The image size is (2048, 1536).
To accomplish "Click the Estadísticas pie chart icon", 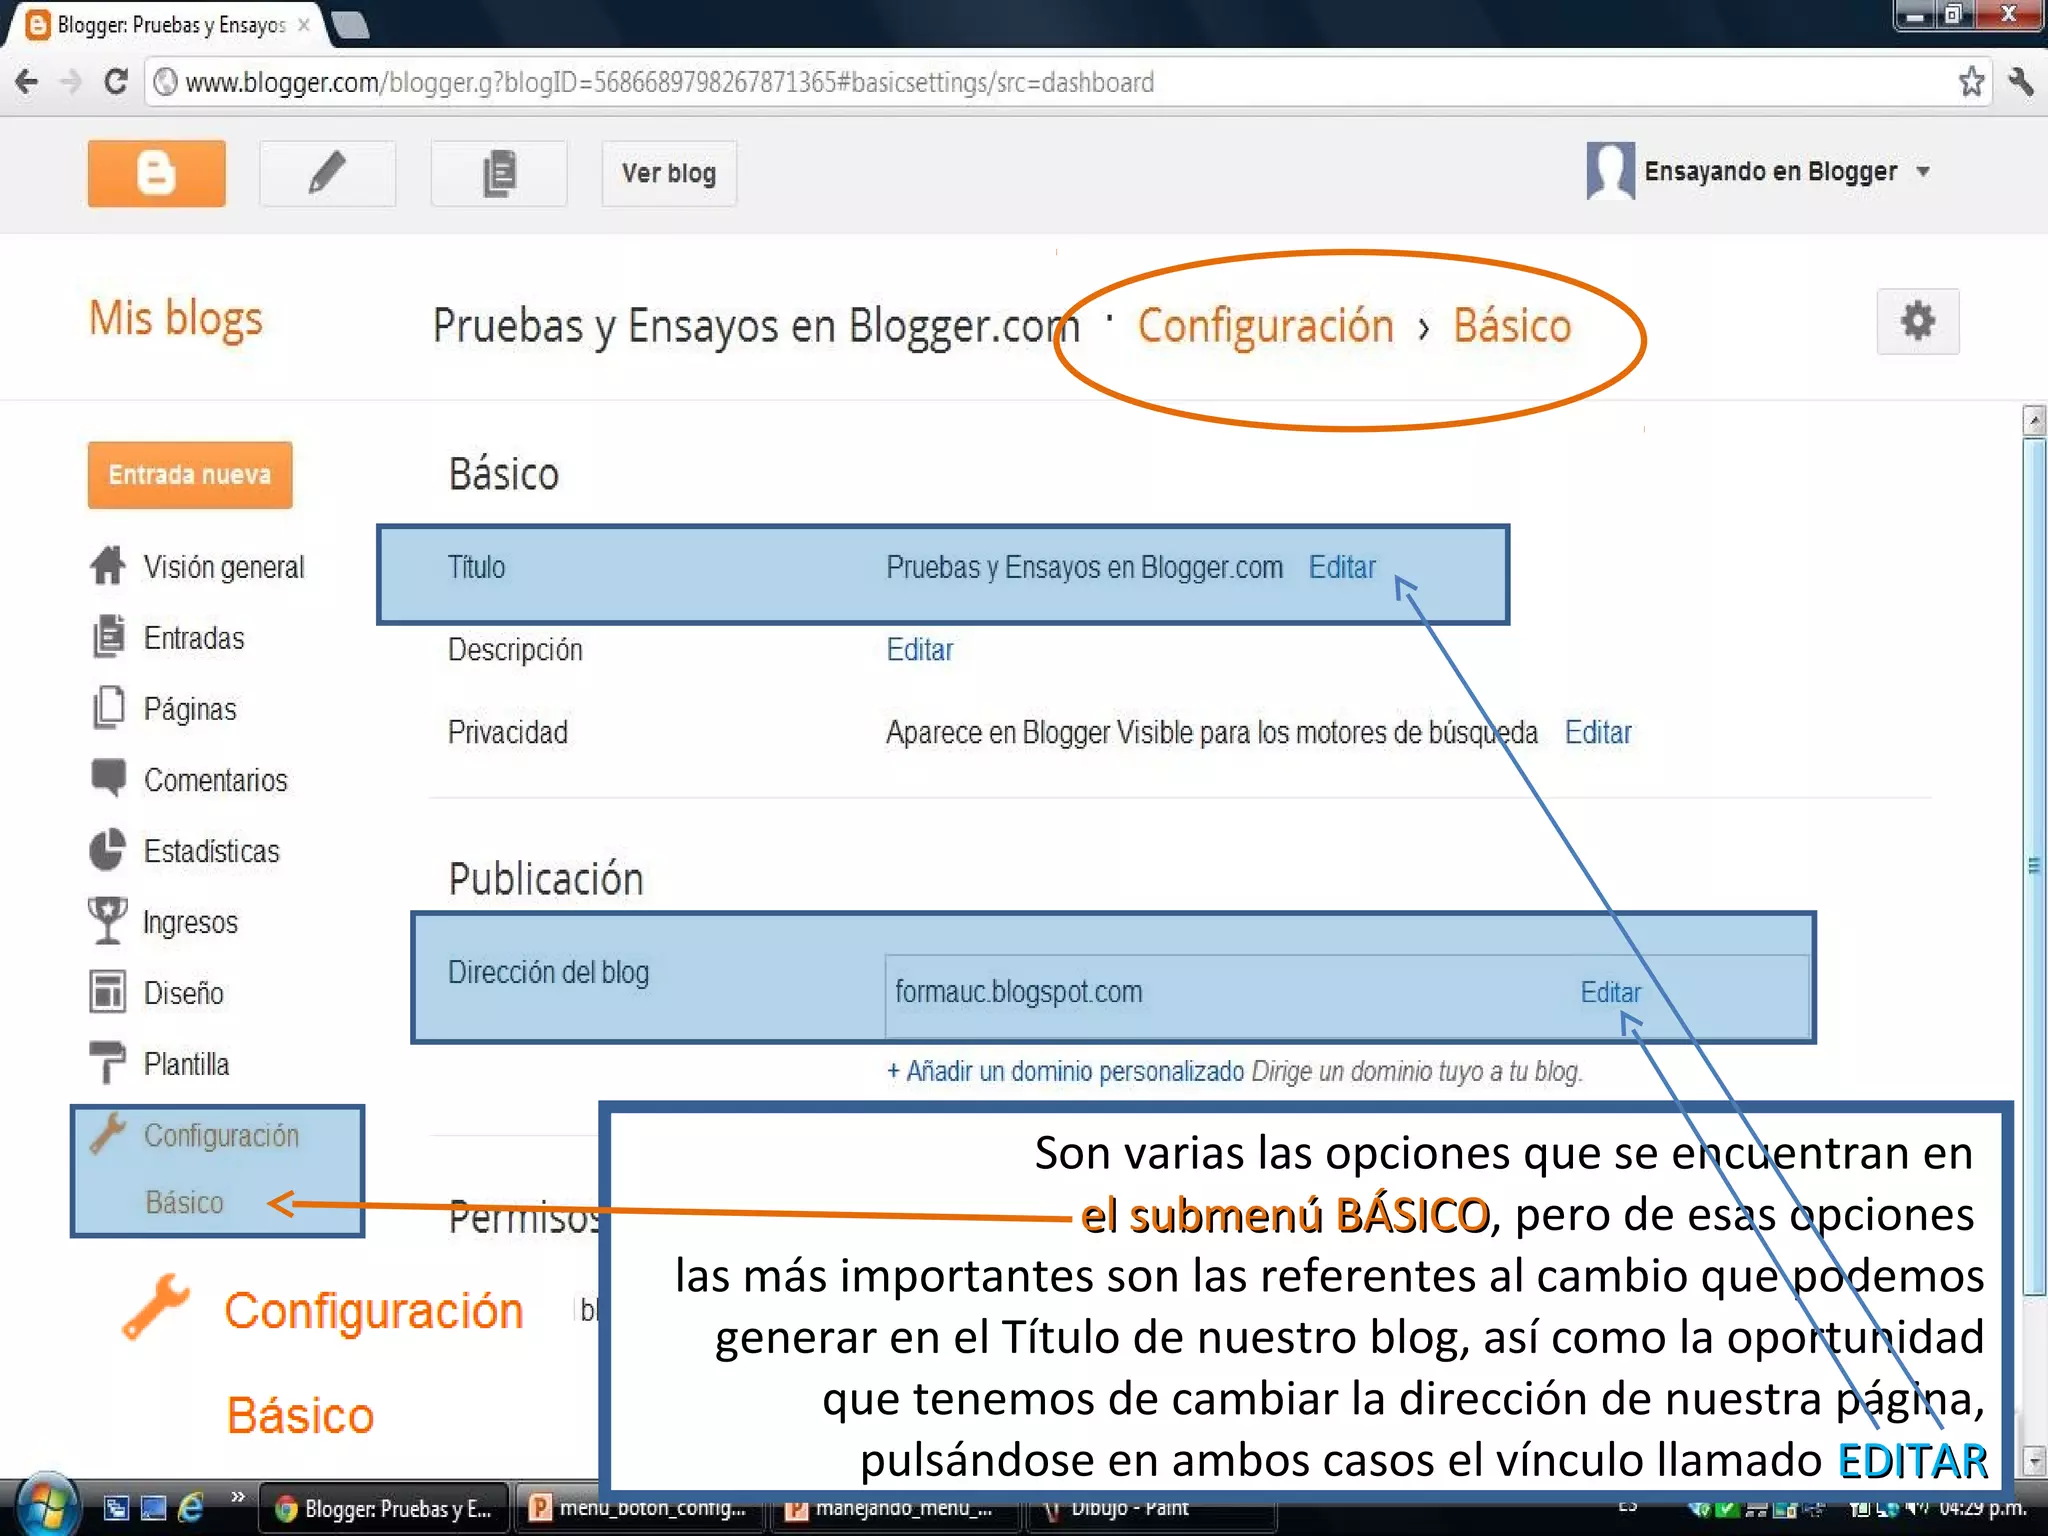I will [x=108, y=849].
